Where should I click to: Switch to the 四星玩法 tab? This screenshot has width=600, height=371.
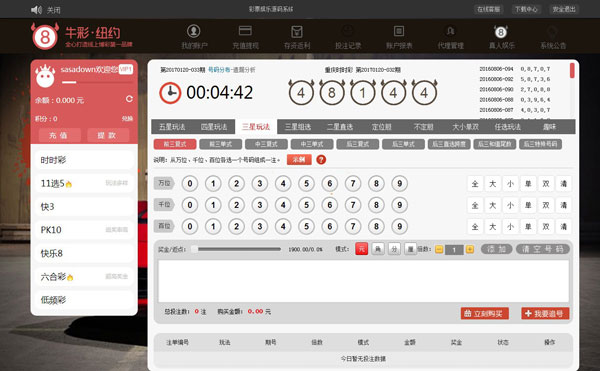[x=214, y=127]
